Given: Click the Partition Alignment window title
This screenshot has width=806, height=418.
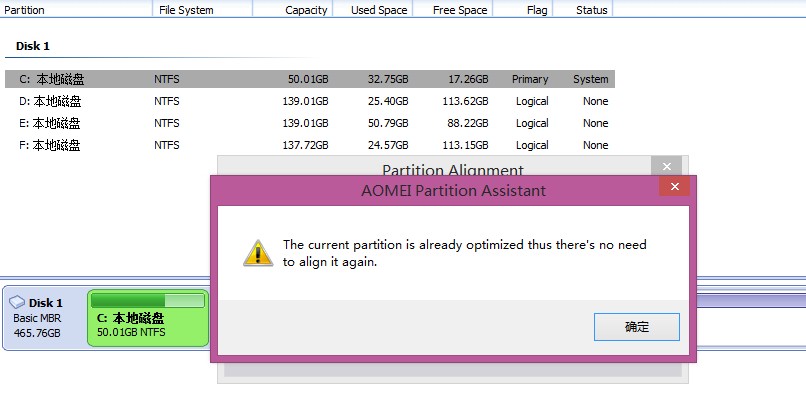Looking at the screenshot, I should click(x=453, y=170).
